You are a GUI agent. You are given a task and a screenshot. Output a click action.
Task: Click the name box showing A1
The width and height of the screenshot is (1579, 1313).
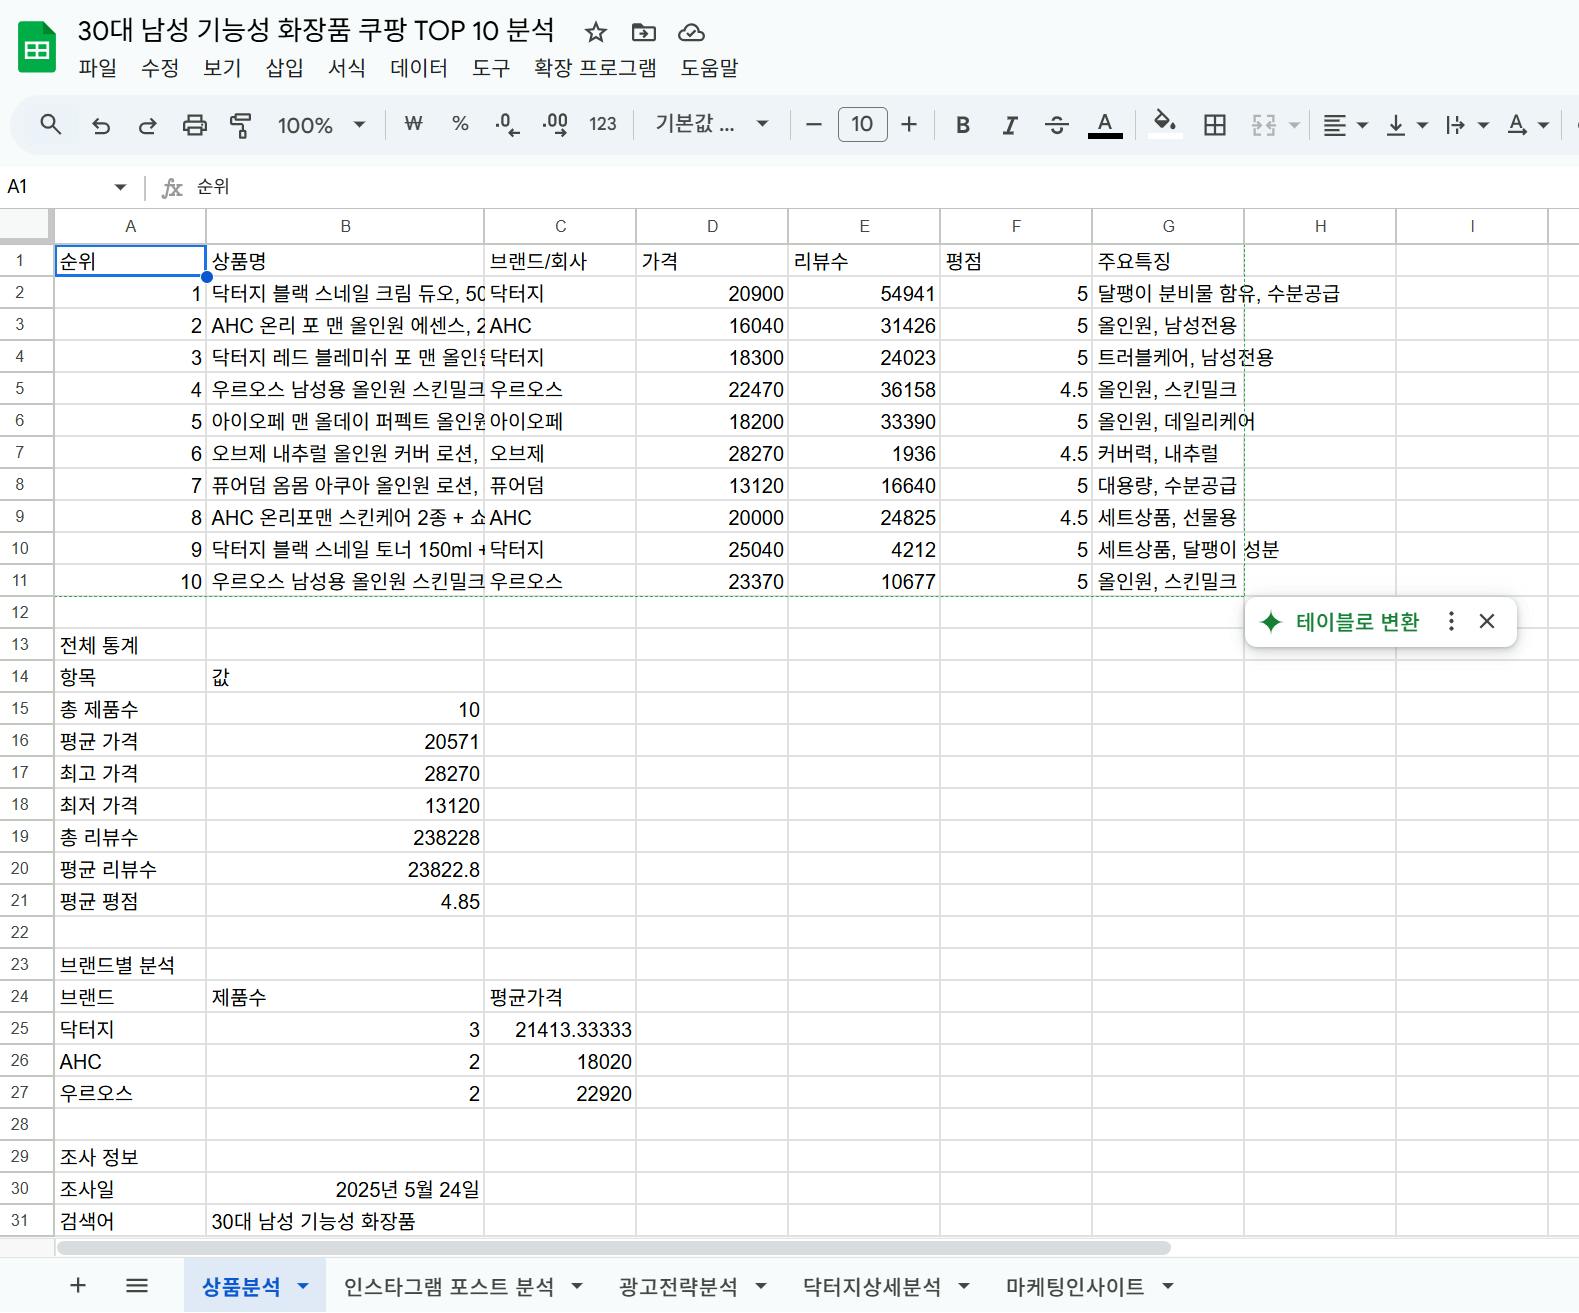point(58,187)
